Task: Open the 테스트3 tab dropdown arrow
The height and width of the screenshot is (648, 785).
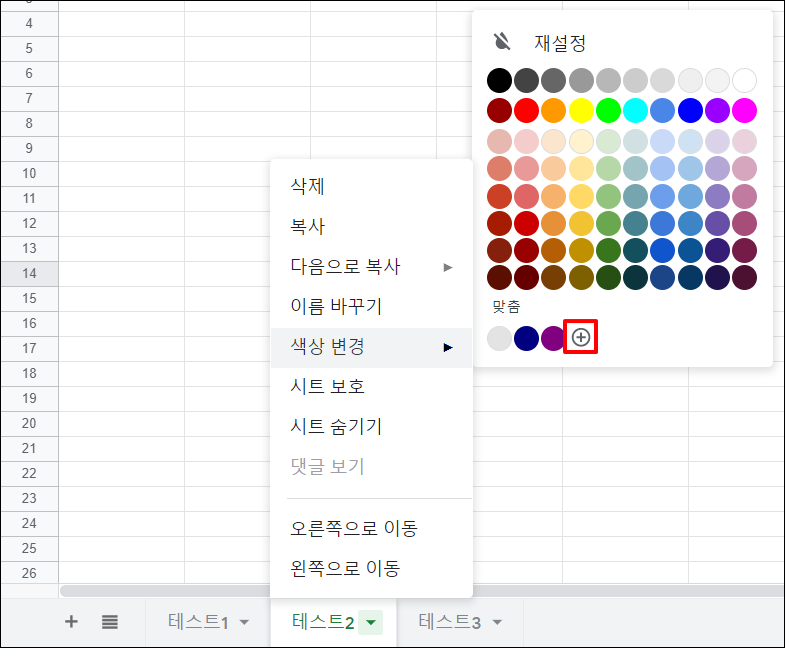Action: [497, 623]
